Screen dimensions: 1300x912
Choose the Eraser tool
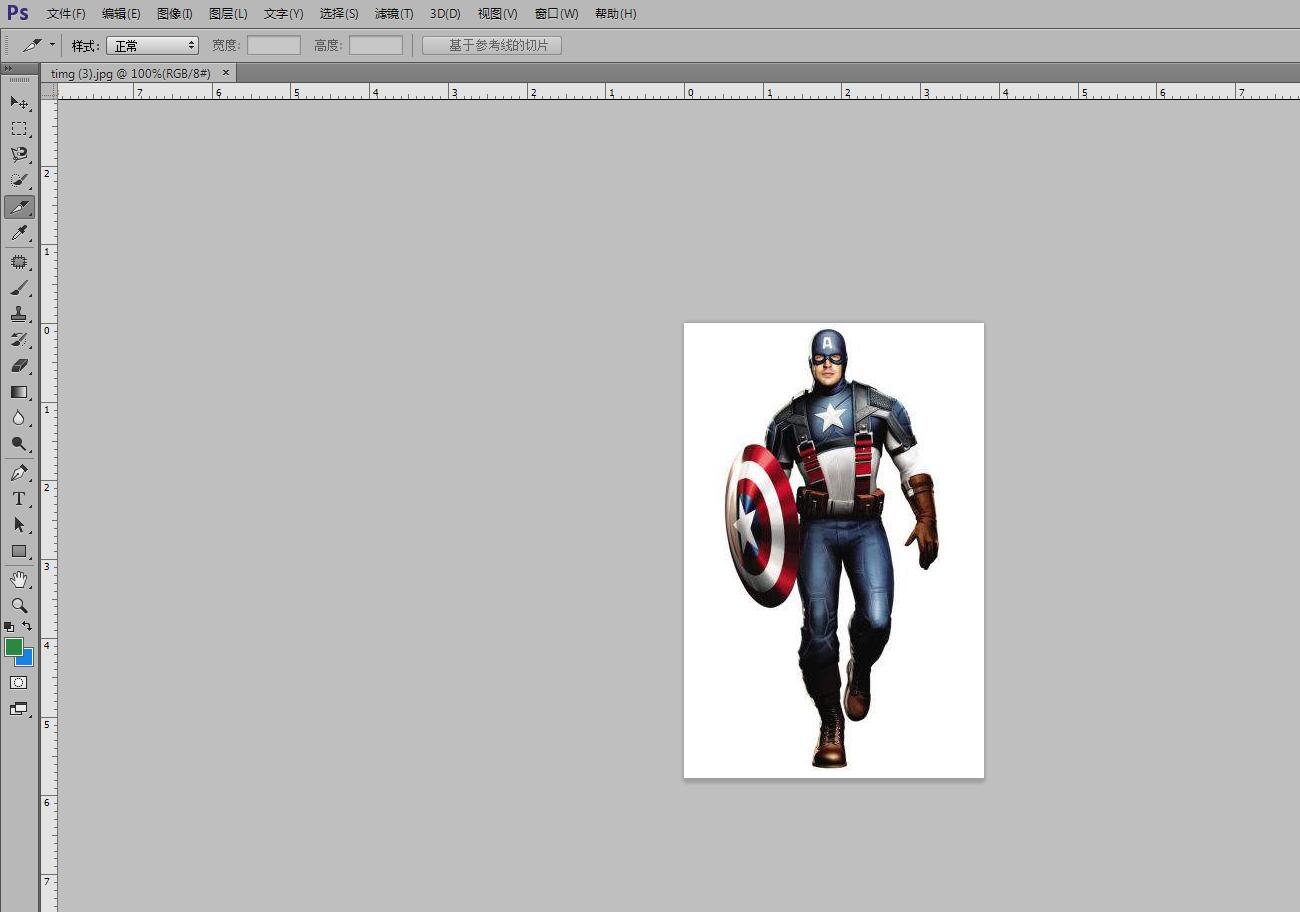tap(19, 366)
